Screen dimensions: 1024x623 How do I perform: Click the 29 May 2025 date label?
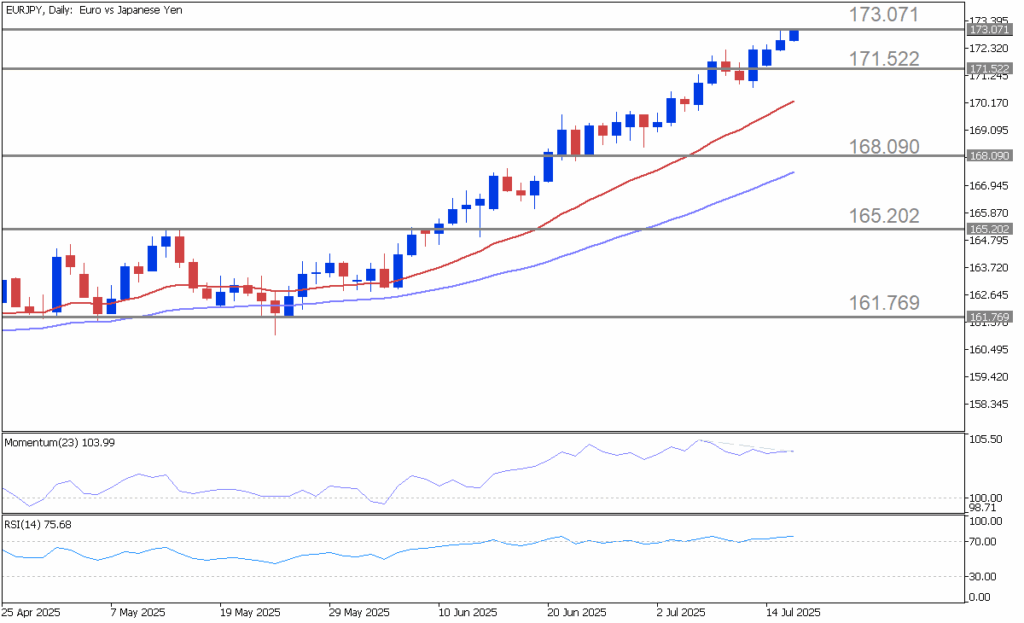point(359,613)
